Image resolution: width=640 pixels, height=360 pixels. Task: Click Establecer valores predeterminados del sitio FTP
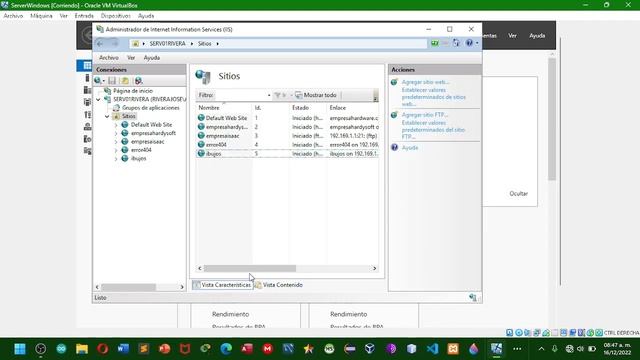pos(433,130)
